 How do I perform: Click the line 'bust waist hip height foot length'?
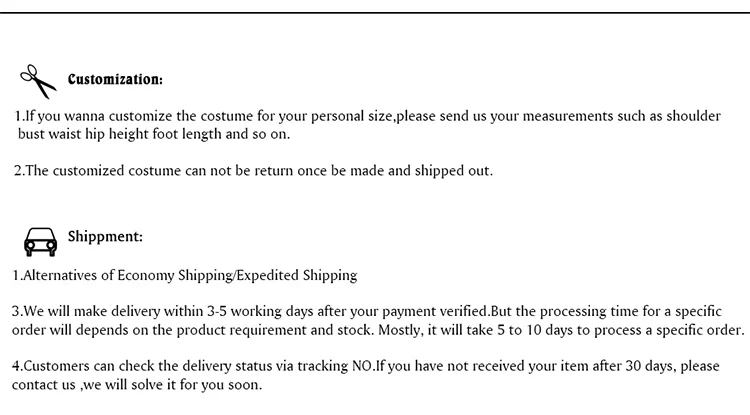pyautogui.click(x=154, y=134)
